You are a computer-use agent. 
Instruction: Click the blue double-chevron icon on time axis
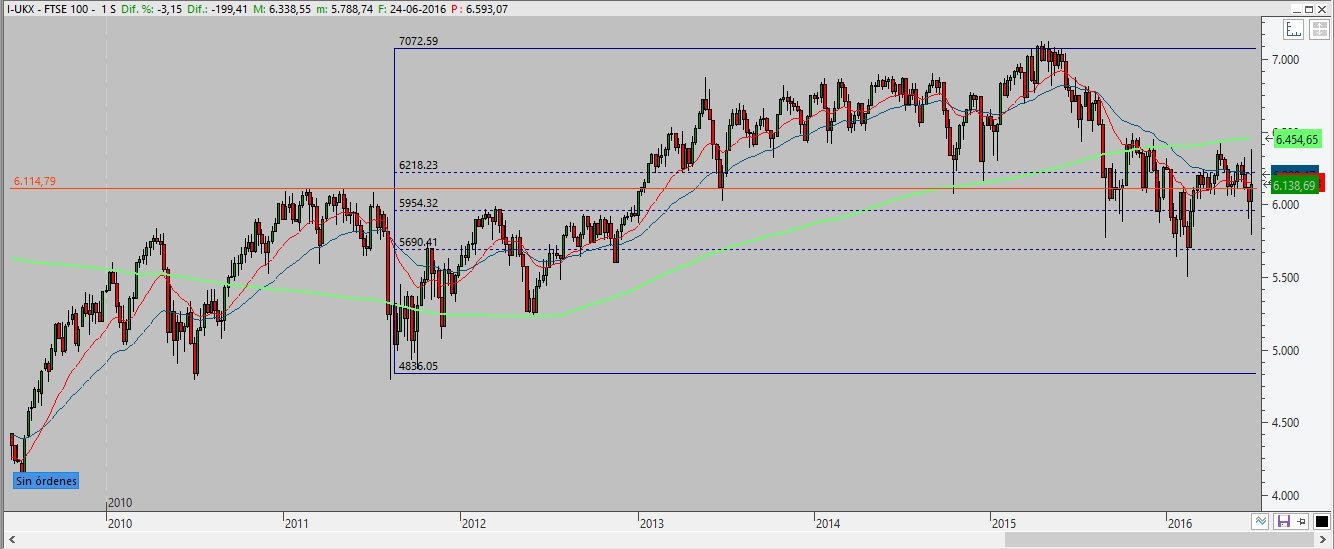point(1260,521)
